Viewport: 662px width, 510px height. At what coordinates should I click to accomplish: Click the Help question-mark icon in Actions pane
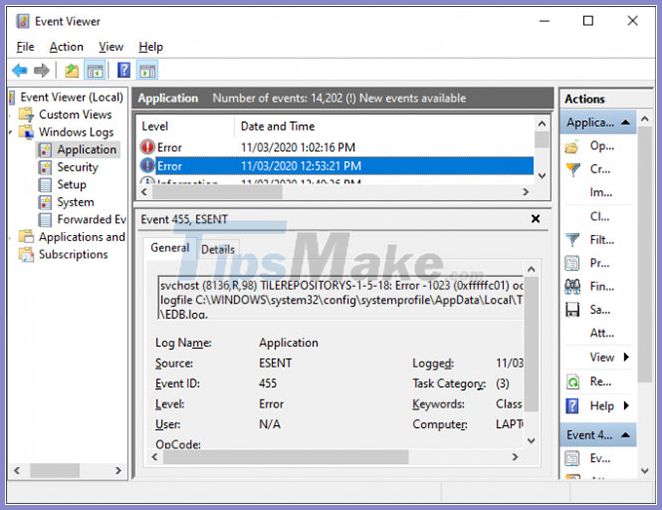[572, 406]
